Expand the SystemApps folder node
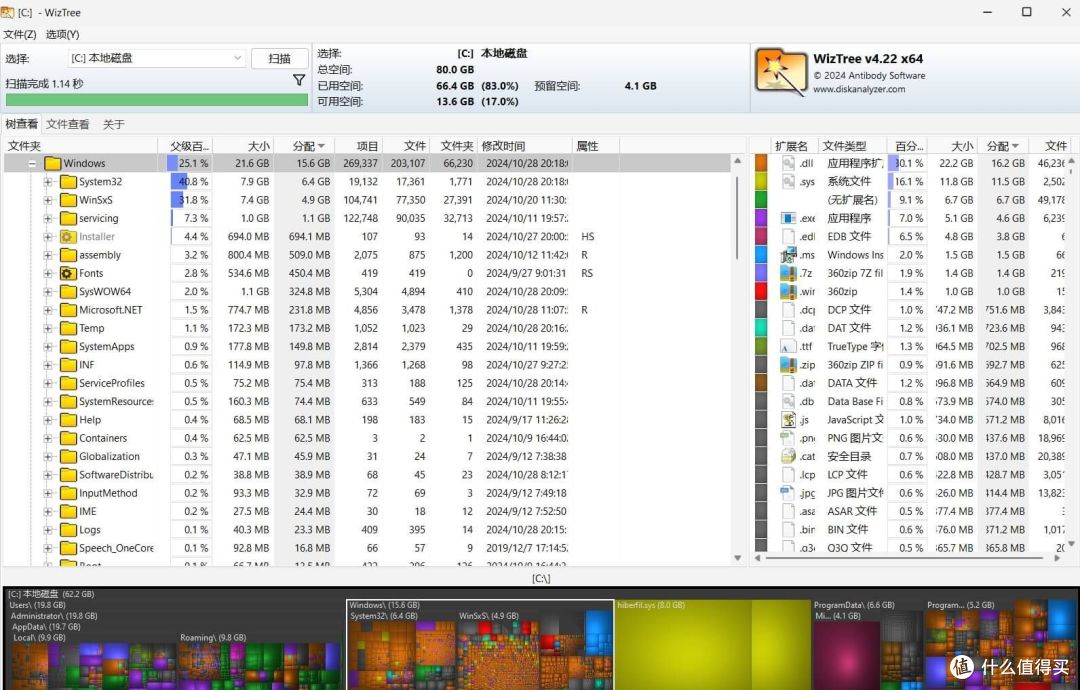This screenshot has width=1080, height=690. [48, 346]
